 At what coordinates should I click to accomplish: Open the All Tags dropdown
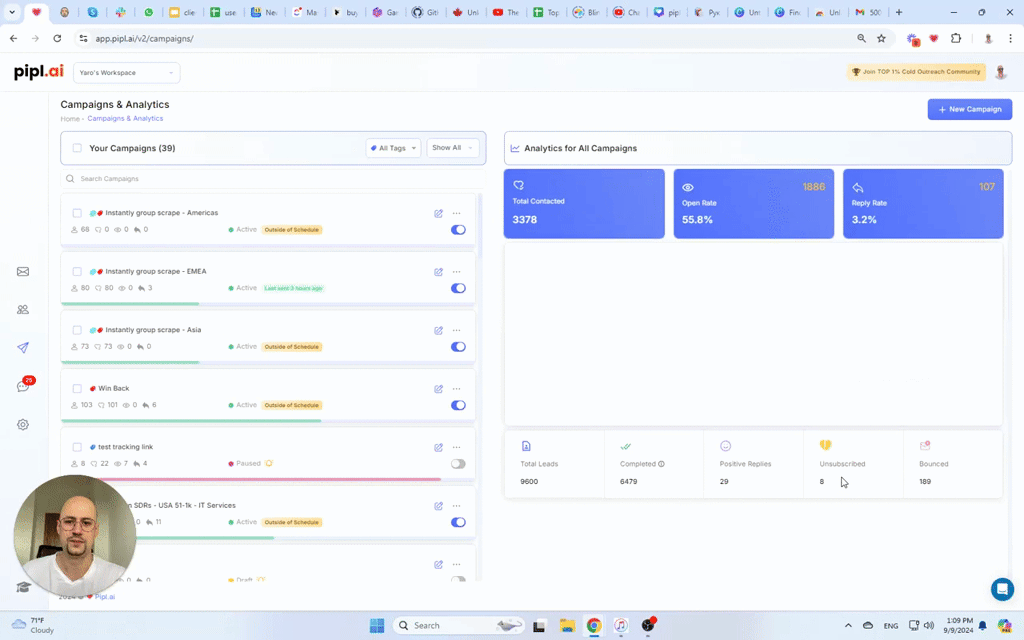[x=392, y=147]
